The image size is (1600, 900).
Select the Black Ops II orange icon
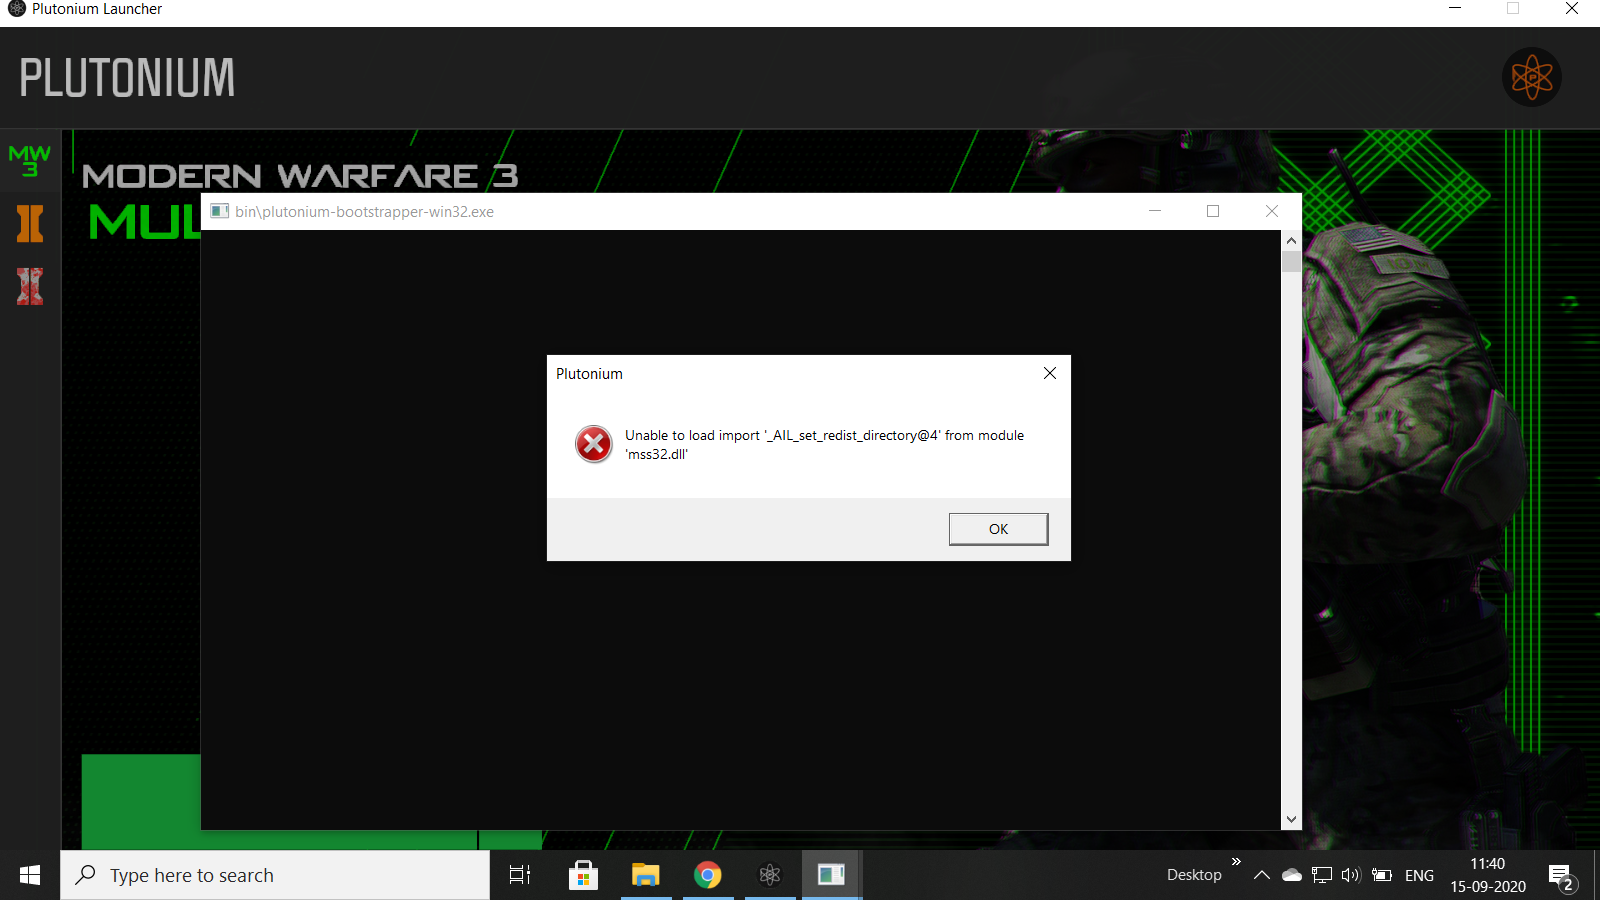30,224
